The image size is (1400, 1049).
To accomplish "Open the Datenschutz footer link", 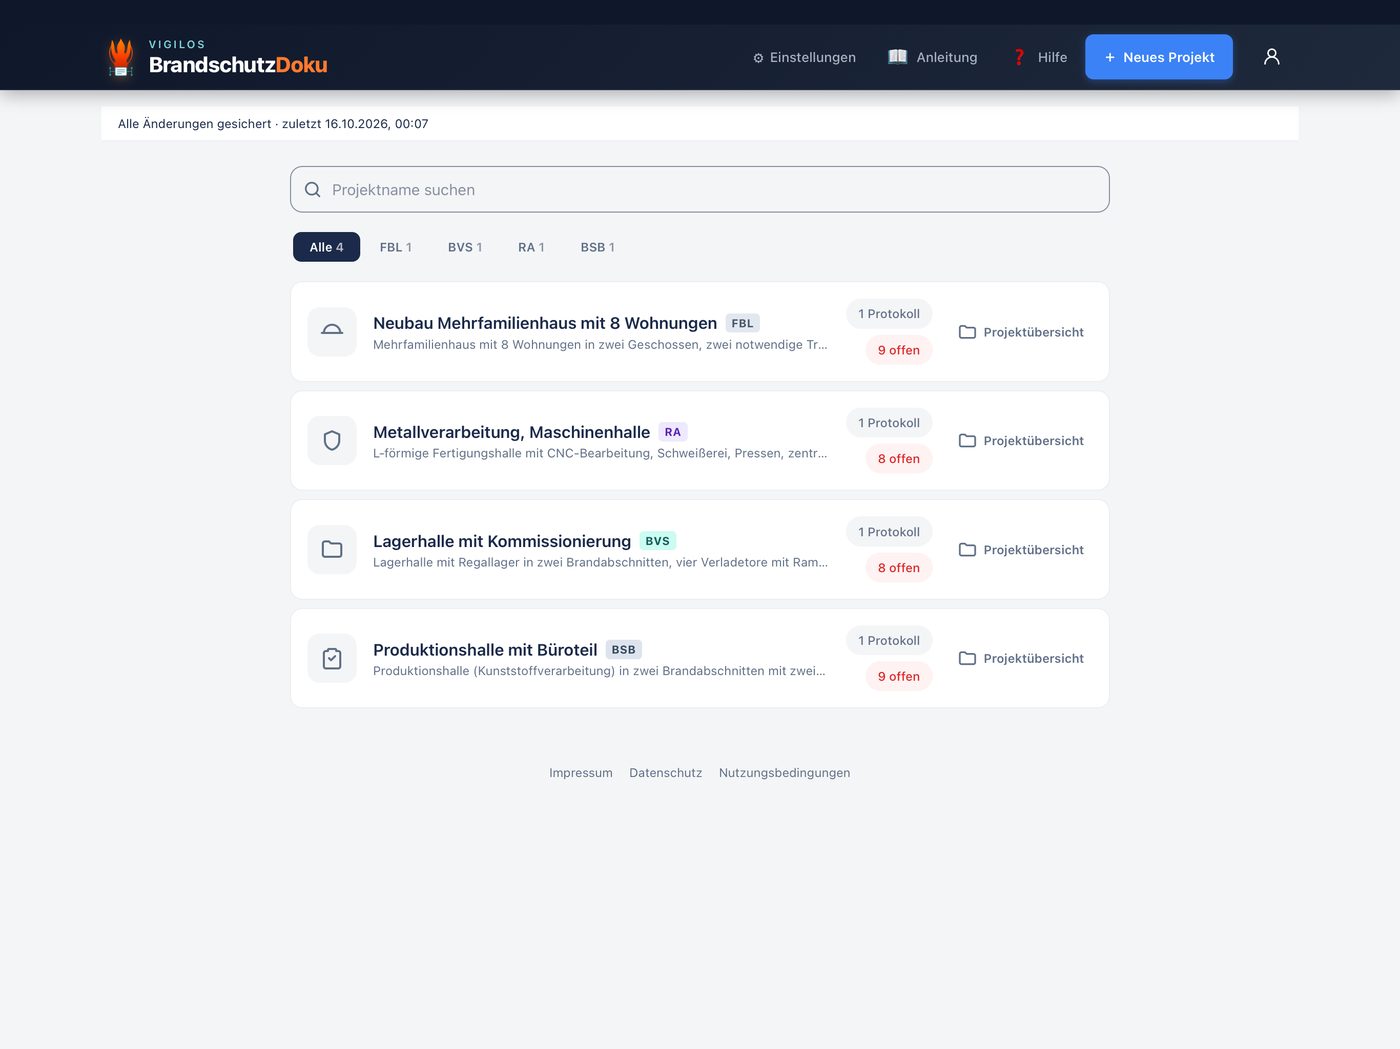I will click(666, 773).
